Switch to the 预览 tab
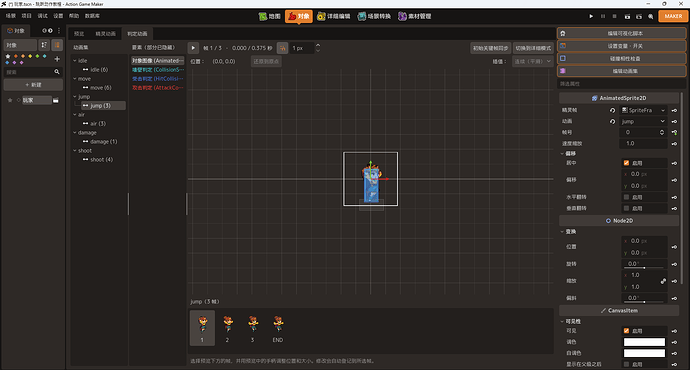Screen dimensions: 690x370 tap(79, 33)
